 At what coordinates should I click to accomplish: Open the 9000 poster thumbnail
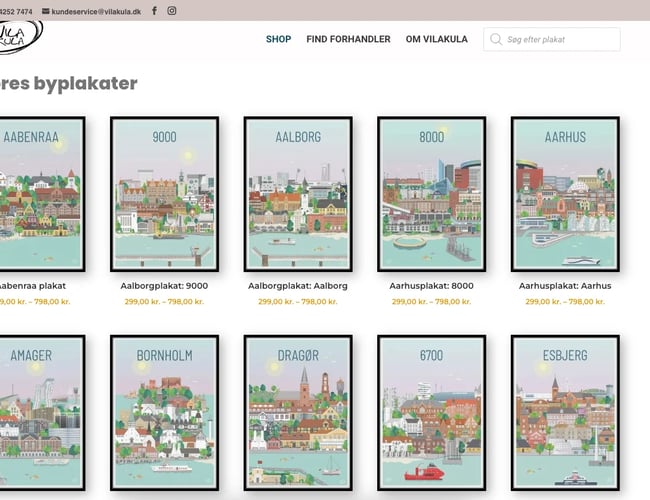(x=165, y=194)
